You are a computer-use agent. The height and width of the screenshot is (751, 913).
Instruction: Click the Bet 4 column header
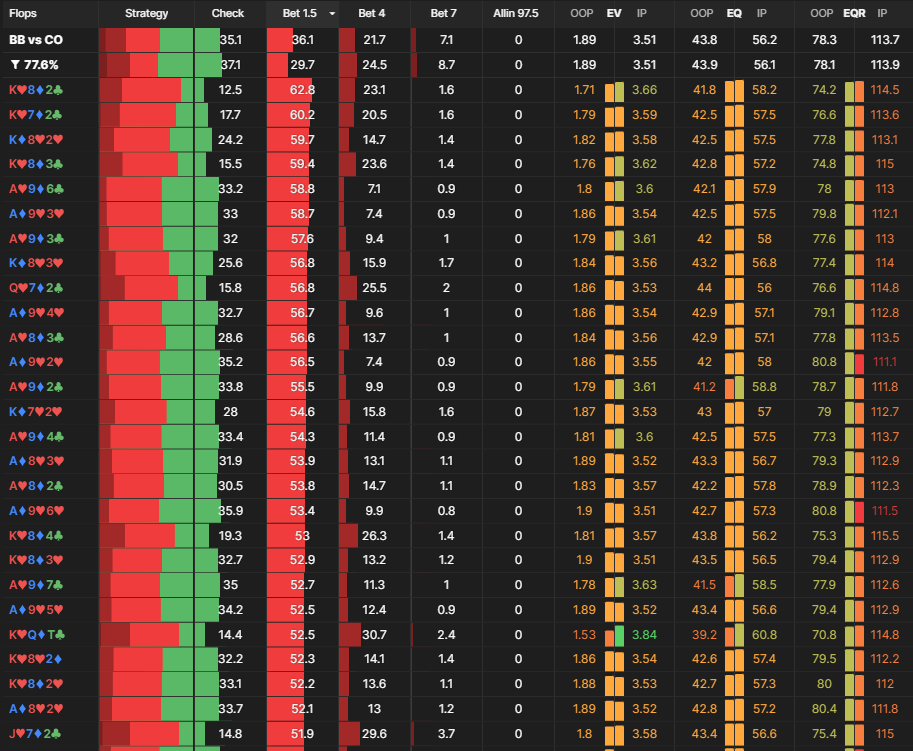(x=372, y=14)
